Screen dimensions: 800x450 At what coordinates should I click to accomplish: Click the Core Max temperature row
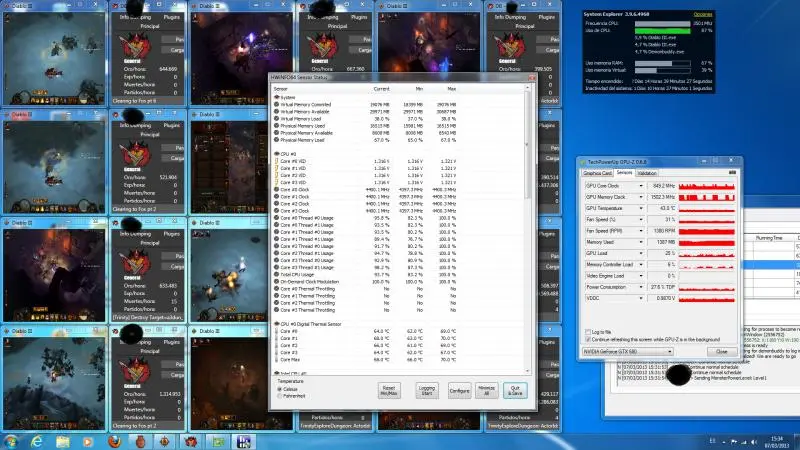pyautogui.click(x=365, y=360)
